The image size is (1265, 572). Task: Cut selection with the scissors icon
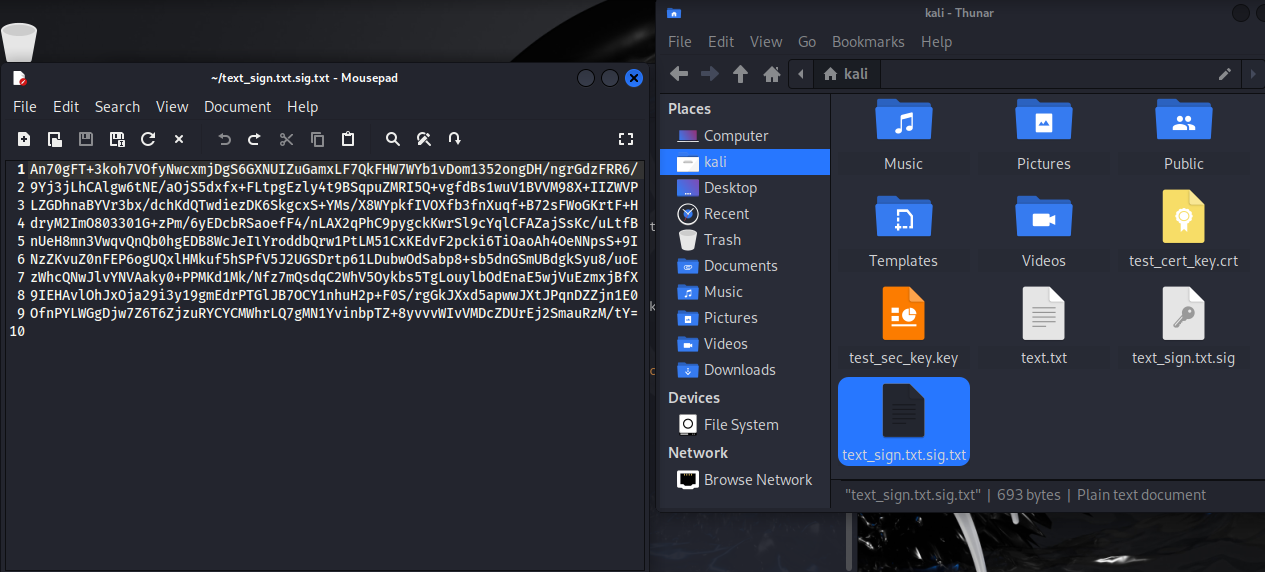tap(286, 139)
